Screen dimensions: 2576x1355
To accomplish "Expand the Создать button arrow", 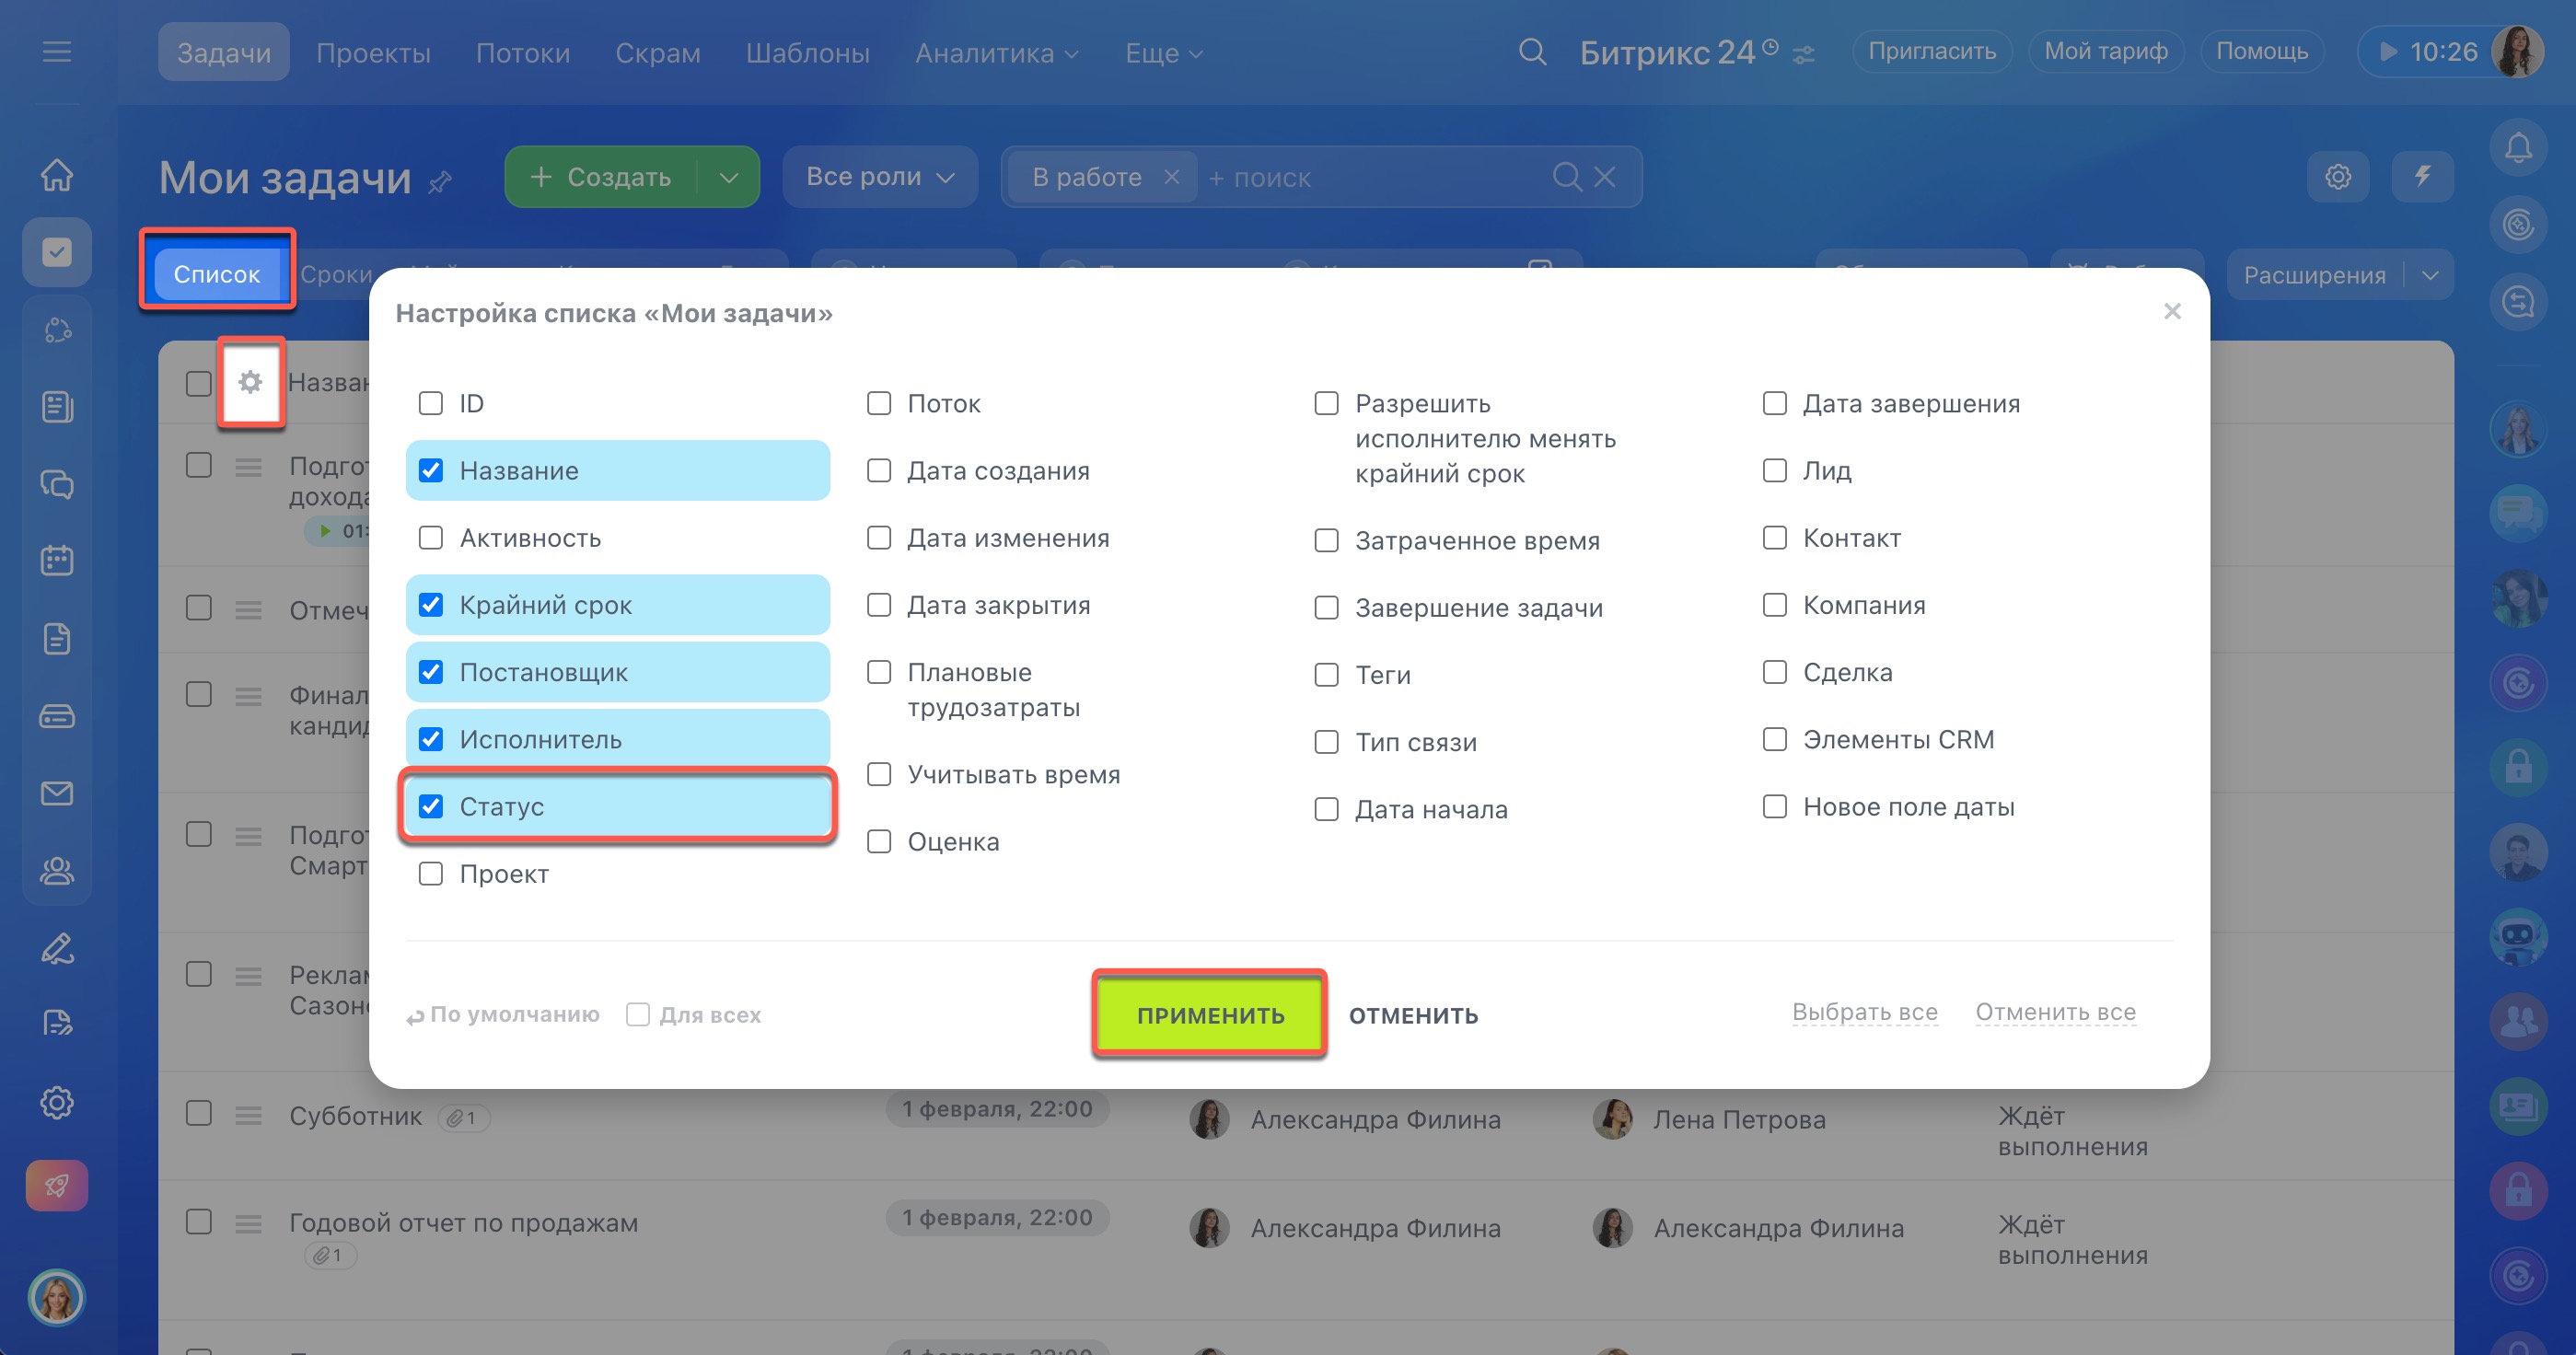I will (x=729, y=177).
